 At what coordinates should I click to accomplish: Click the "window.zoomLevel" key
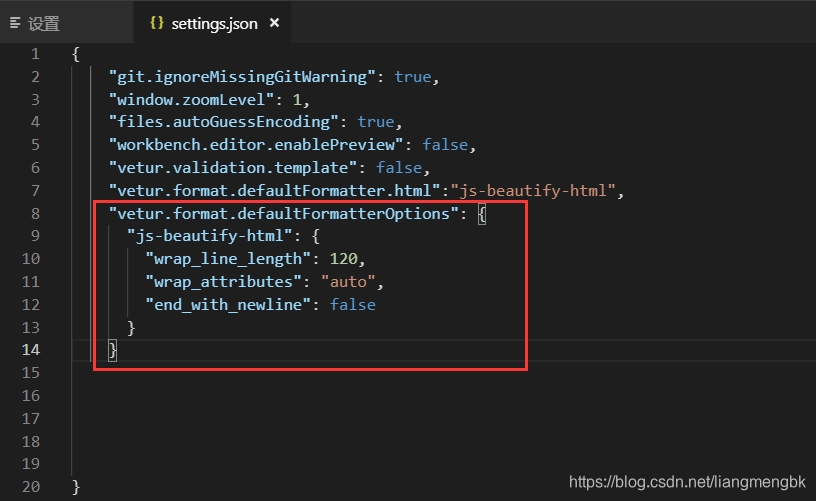(x=191, y=99)
